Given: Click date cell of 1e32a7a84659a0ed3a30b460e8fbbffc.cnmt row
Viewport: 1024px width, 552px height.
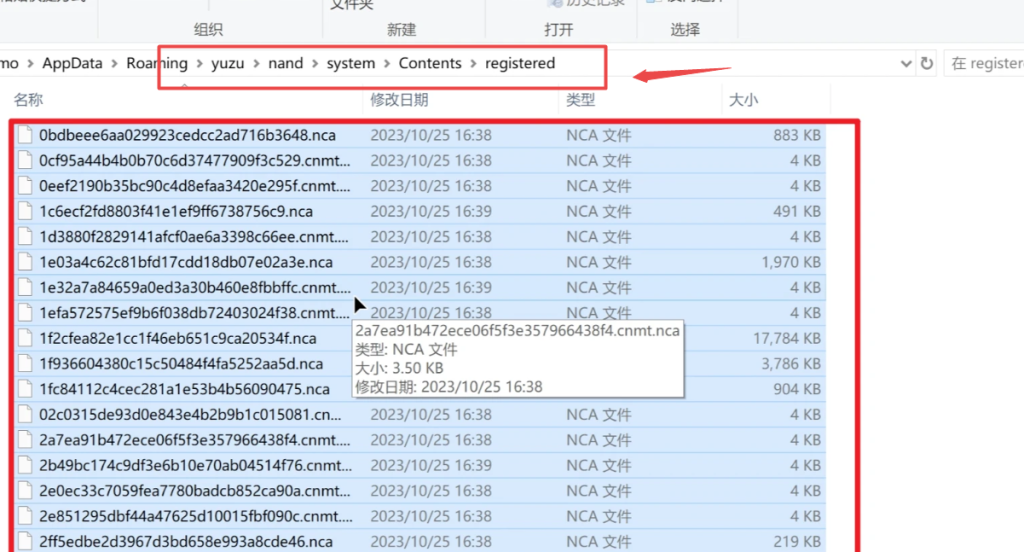Looking at the screenshot, I should [431, 288].
